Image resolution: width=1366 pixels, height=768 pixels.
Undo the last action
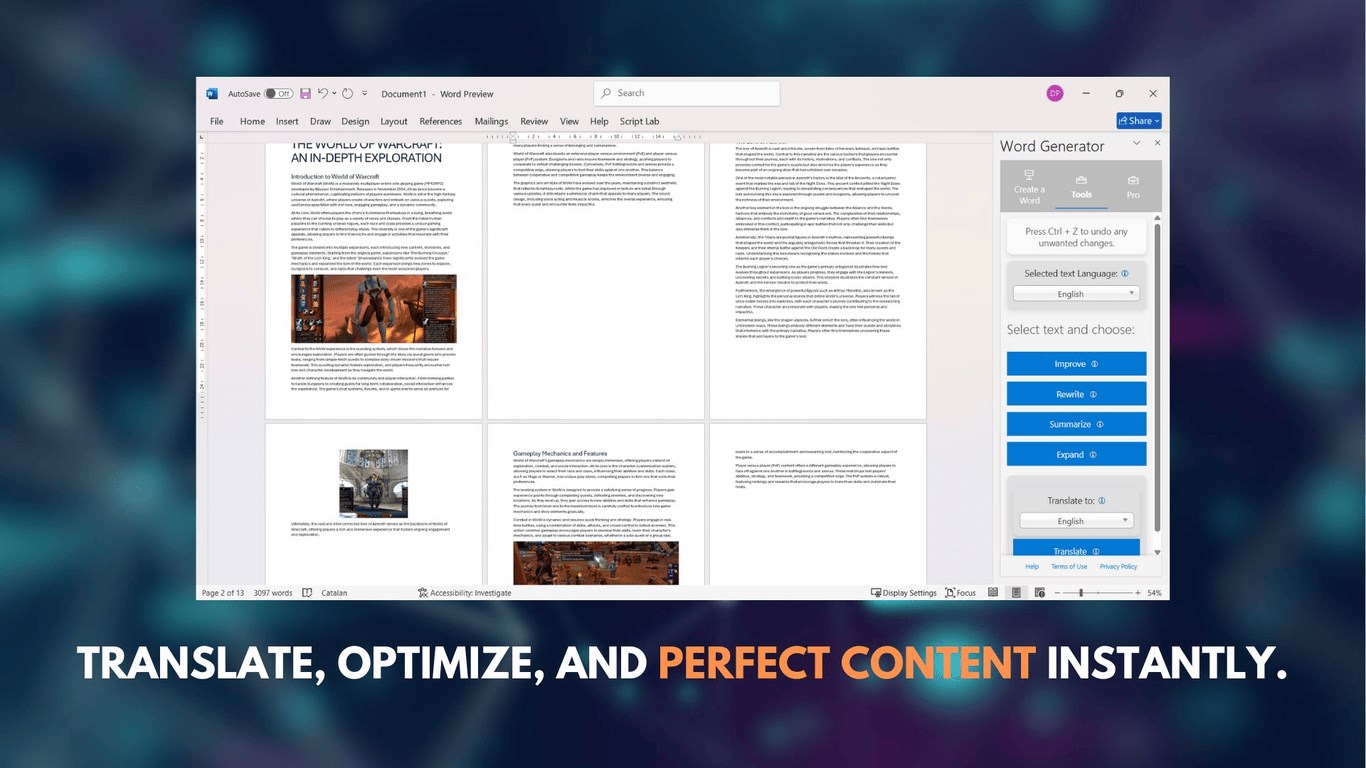[x=322, y=93]
